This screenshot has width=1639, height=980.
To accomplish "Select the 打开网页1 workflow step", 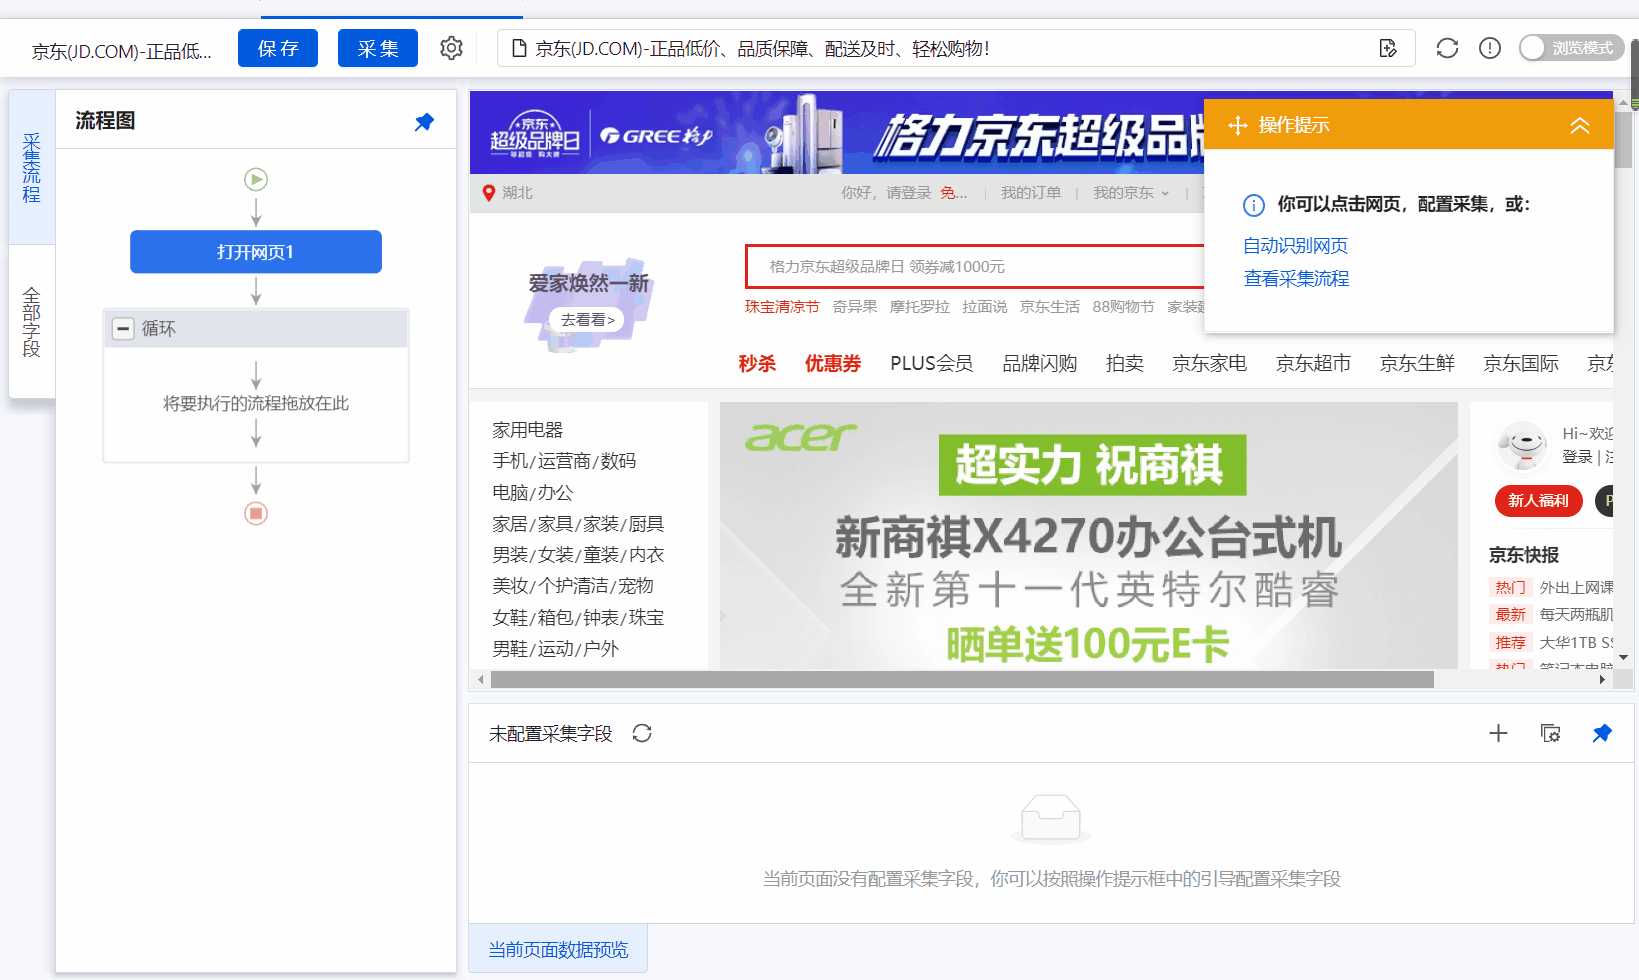I will click(256, 252).
